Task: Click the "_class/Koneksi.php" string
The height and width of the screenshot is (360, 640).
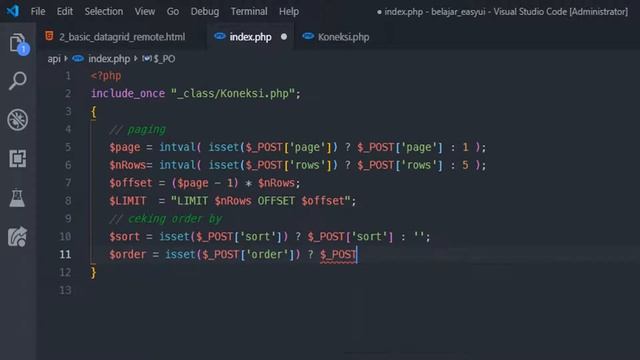Action: [x=233, y=93]
